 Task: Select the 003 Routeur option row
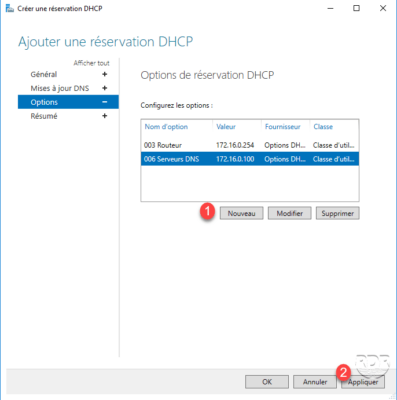250,145
